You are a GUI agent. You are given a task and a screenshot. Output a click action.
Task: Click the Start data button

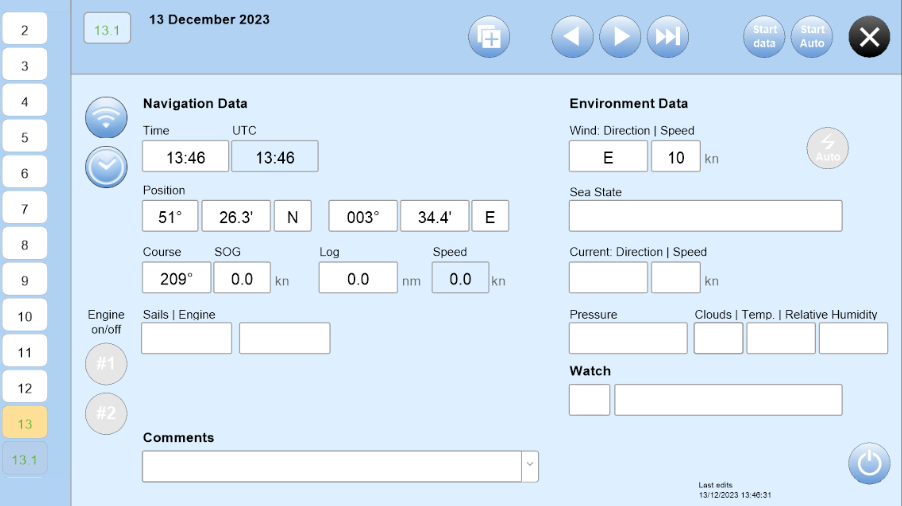[764, 37]
